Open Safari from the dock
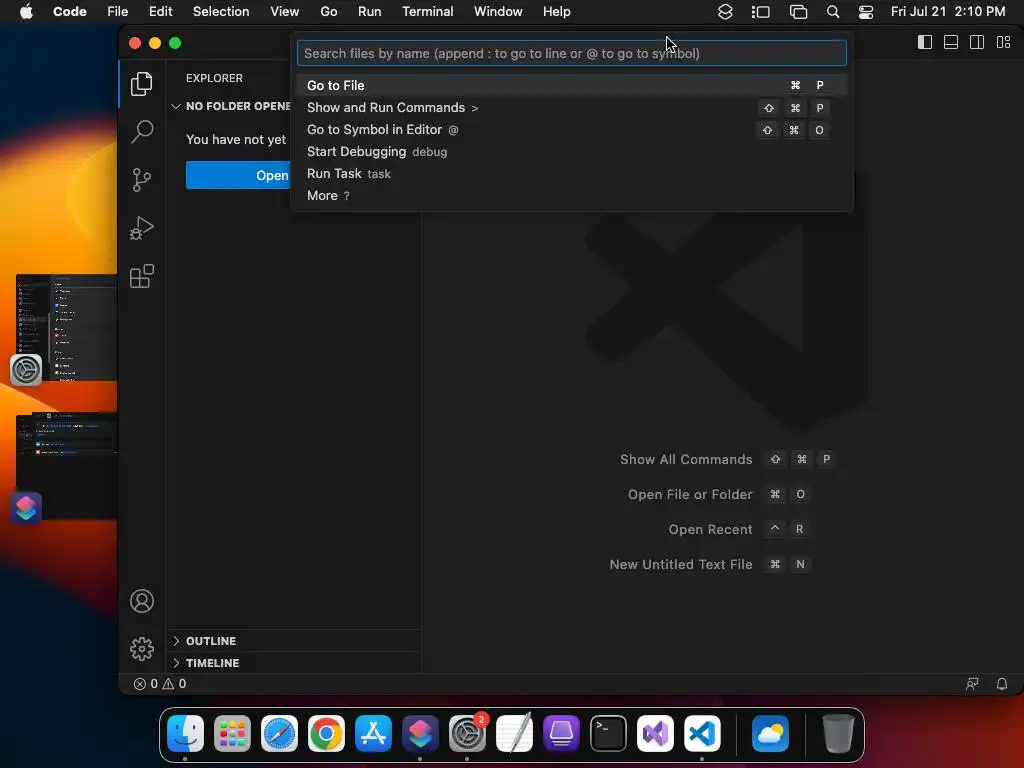 (280, 733)
